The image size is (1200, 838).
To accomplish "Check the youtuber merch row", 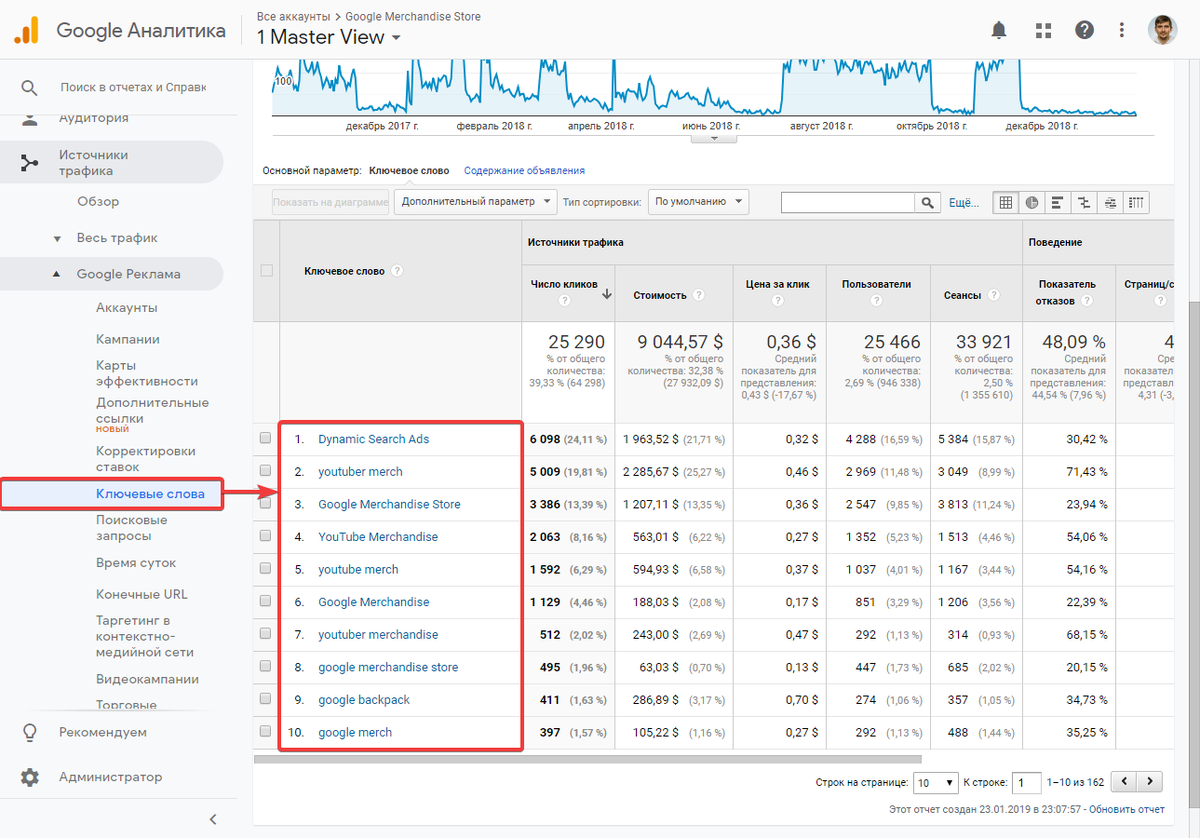I will pyautogui.click(x=265, y=471).
